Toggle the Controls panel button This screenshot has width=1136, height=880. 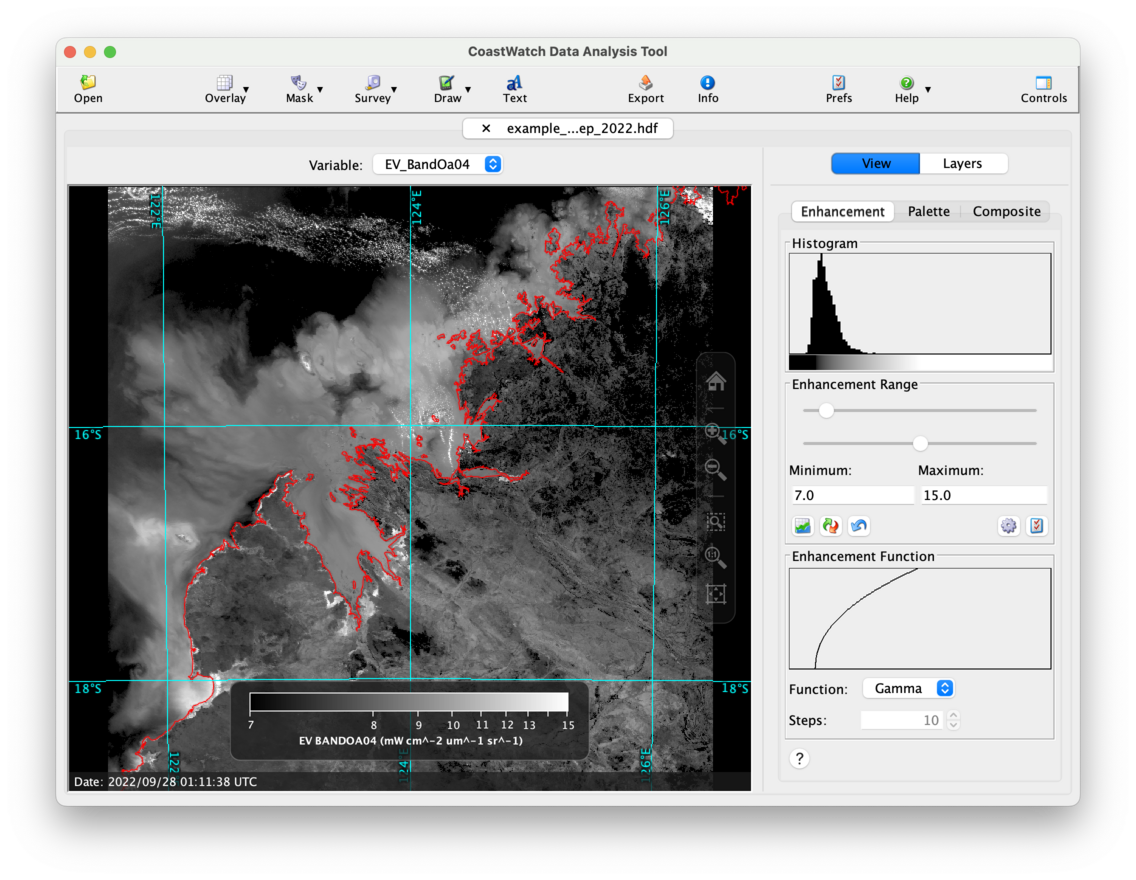[x=1043, y=88]
